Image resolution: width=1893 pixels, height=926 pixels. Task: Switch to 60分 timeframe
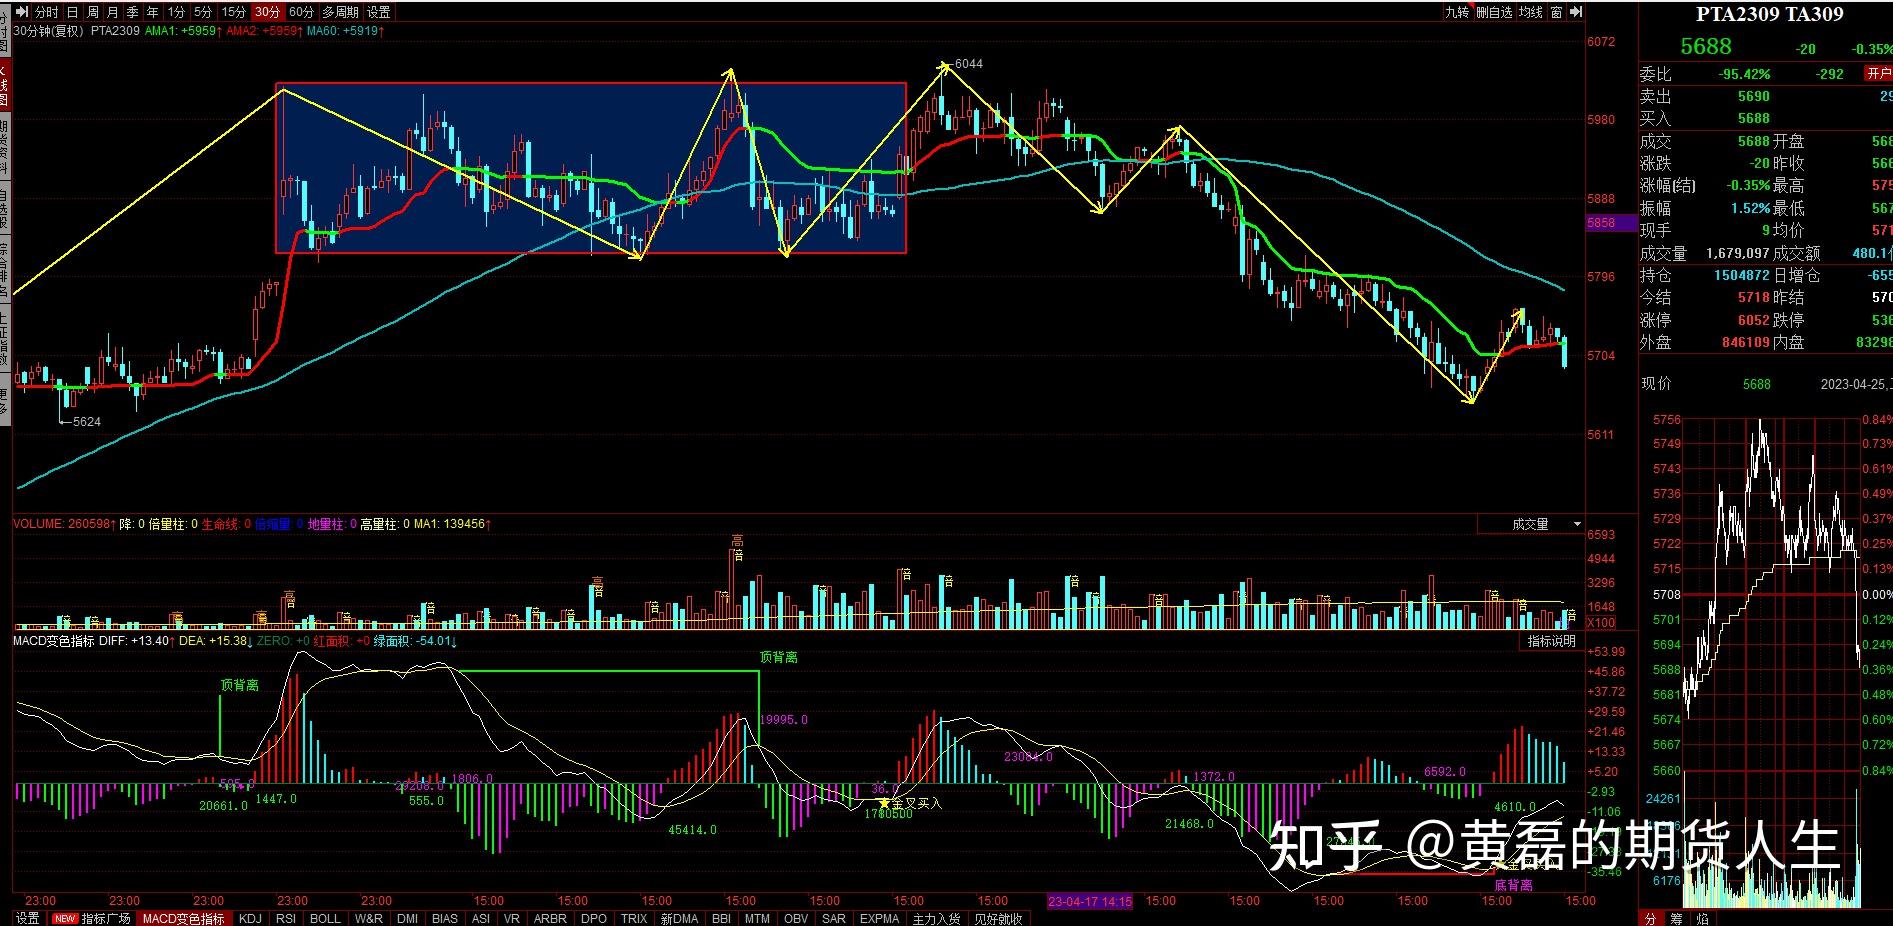tap(301, 12)
